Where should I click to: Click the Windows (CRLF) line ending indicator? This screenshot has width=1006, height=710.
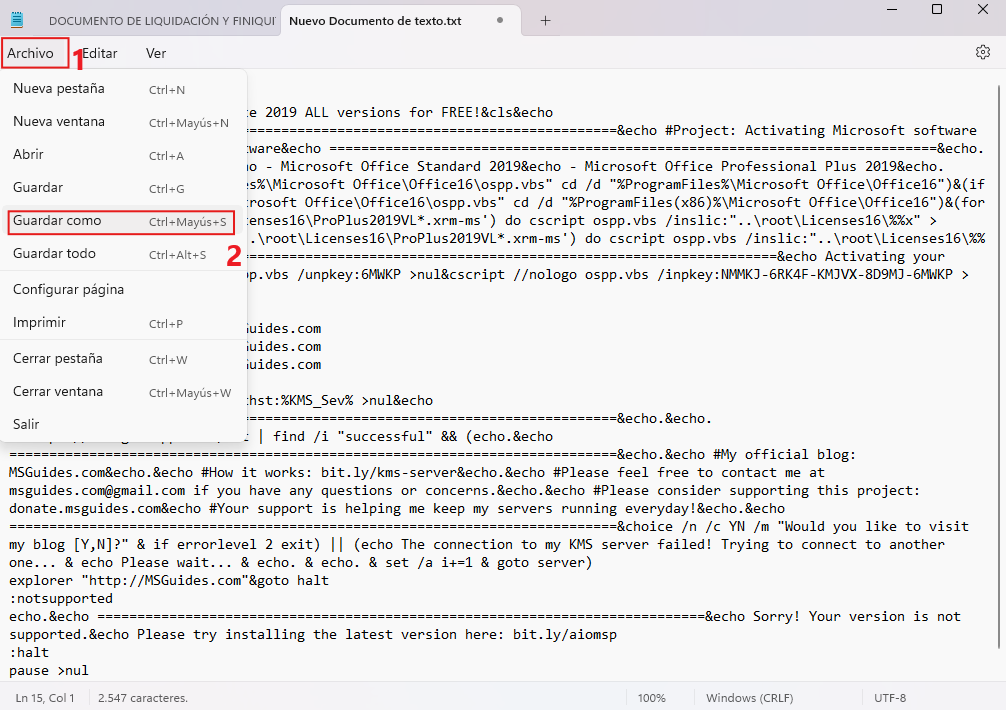click(x=748, y=697)
